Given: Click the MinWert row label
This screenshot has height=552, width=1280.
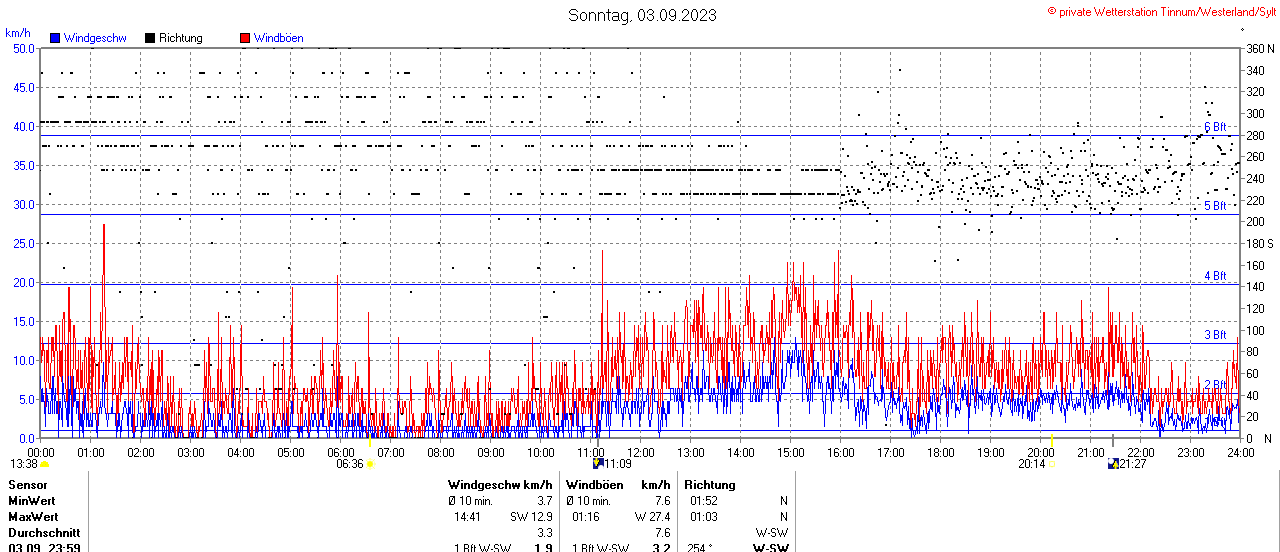Looking at the screenshot, I should [31, 501].
